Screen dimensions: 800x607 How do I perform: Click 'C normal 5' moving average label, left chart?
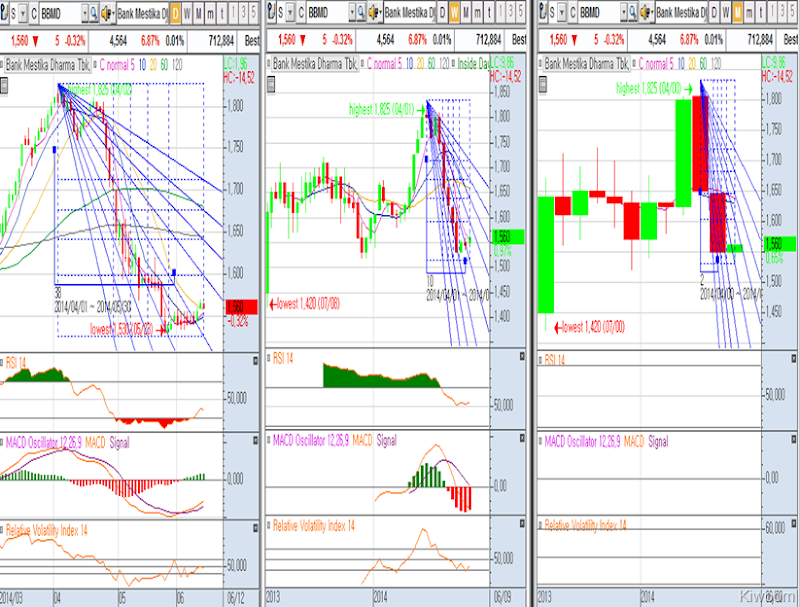[x=117, y=65]
